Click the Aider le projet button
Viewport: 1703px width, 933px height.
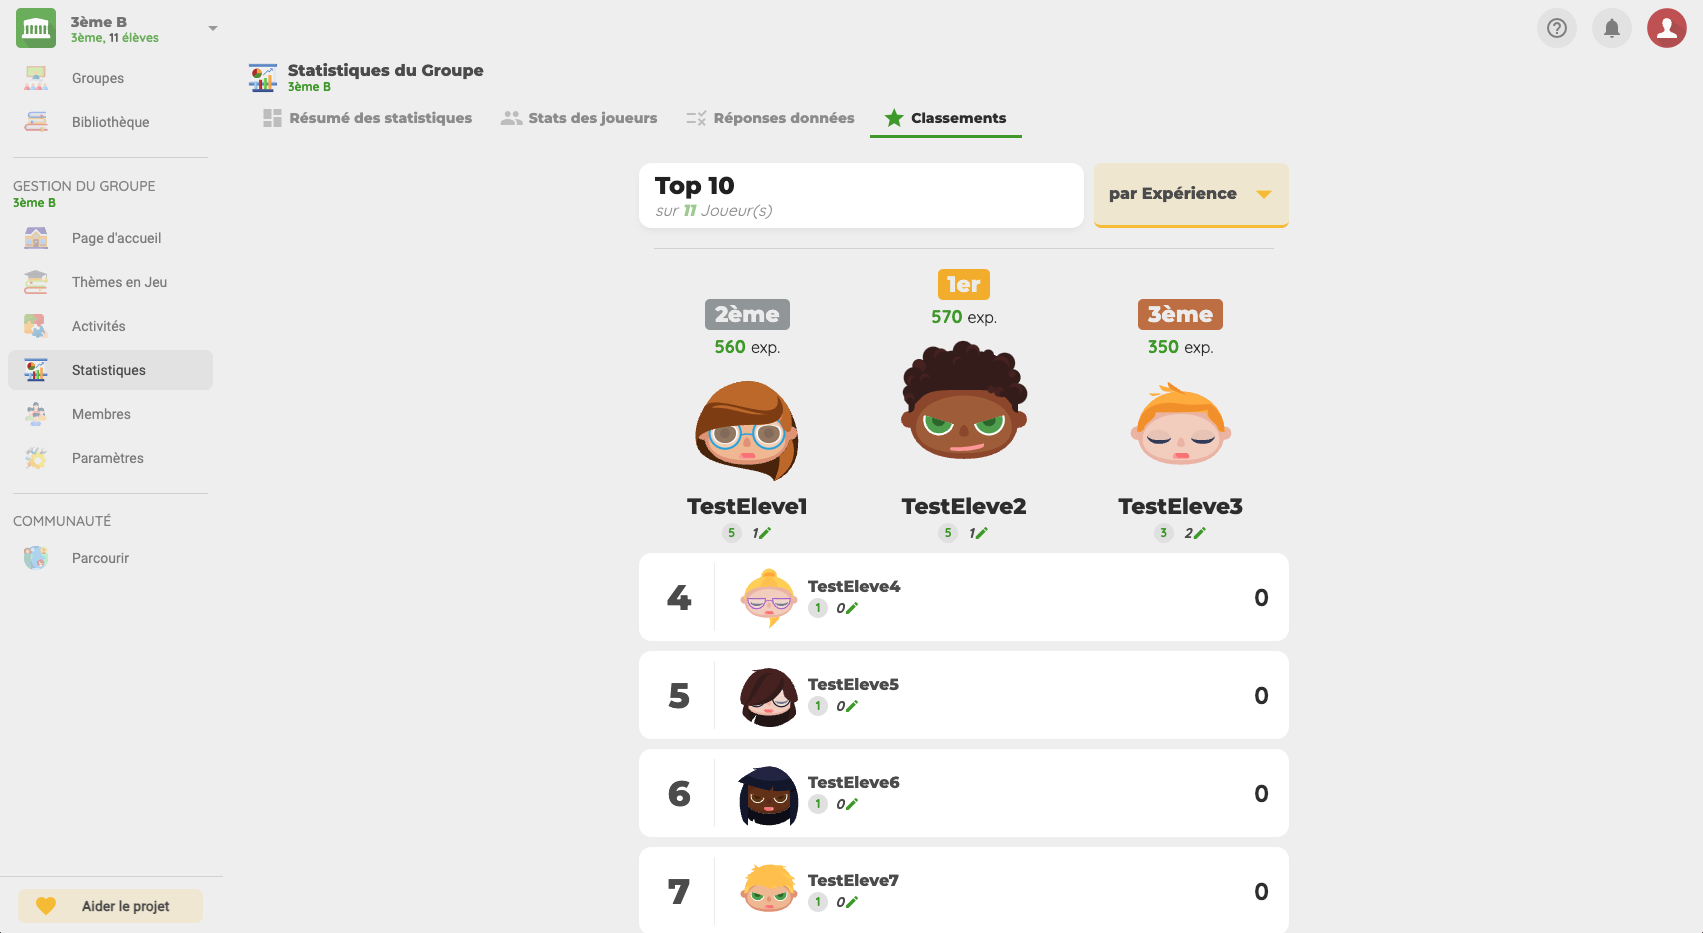tap(110, 906)
